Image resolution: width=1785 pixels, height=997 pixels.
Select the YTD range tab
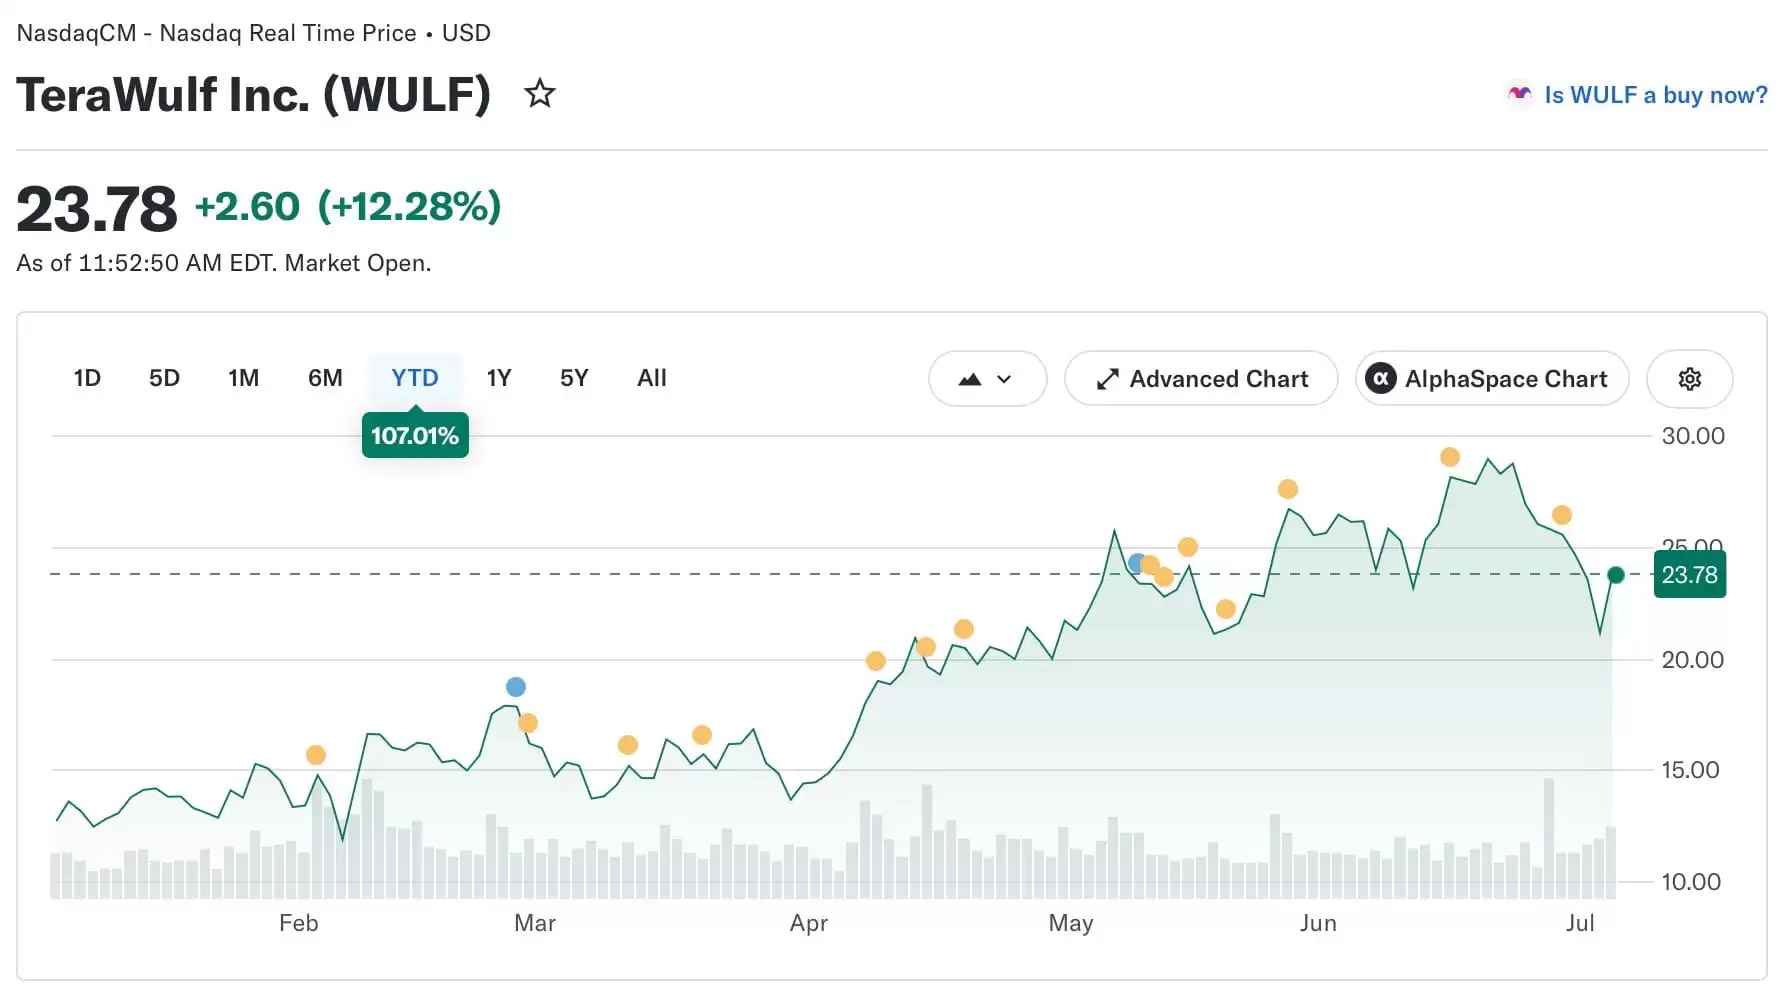point(415,378)
